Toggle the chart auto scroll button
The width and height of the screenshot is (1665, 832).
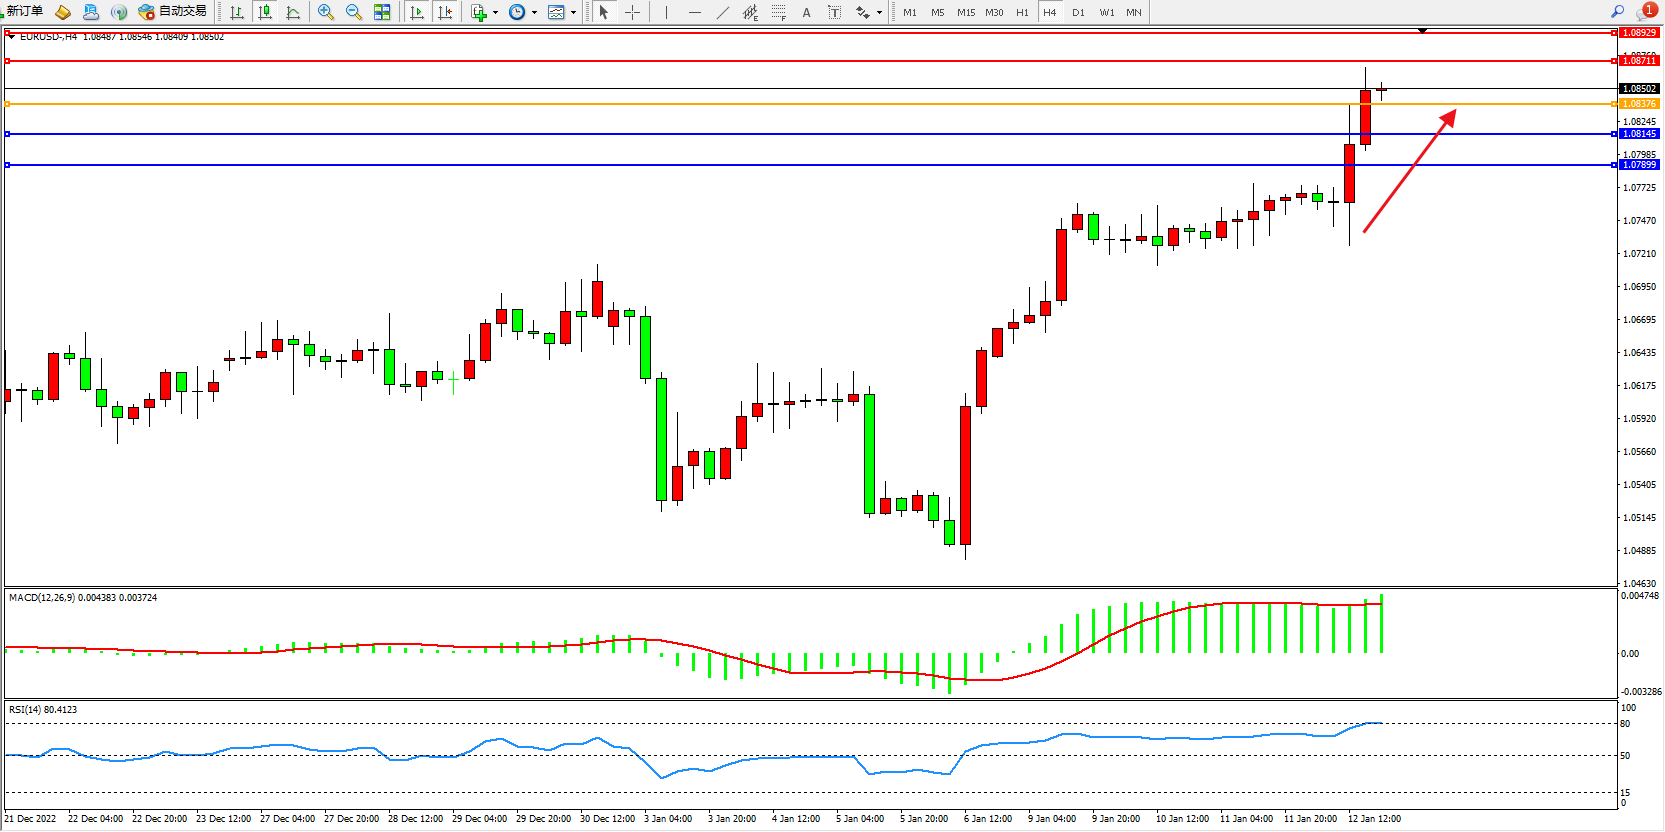(x=417, y=12)
